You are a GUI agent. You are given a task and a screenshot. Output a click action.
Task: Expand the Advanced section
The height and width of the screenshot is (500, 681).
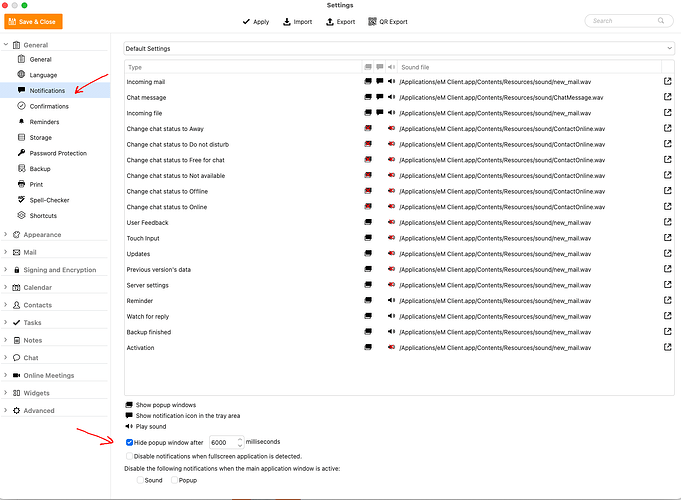pyautogui.click(x=6, y=410)
